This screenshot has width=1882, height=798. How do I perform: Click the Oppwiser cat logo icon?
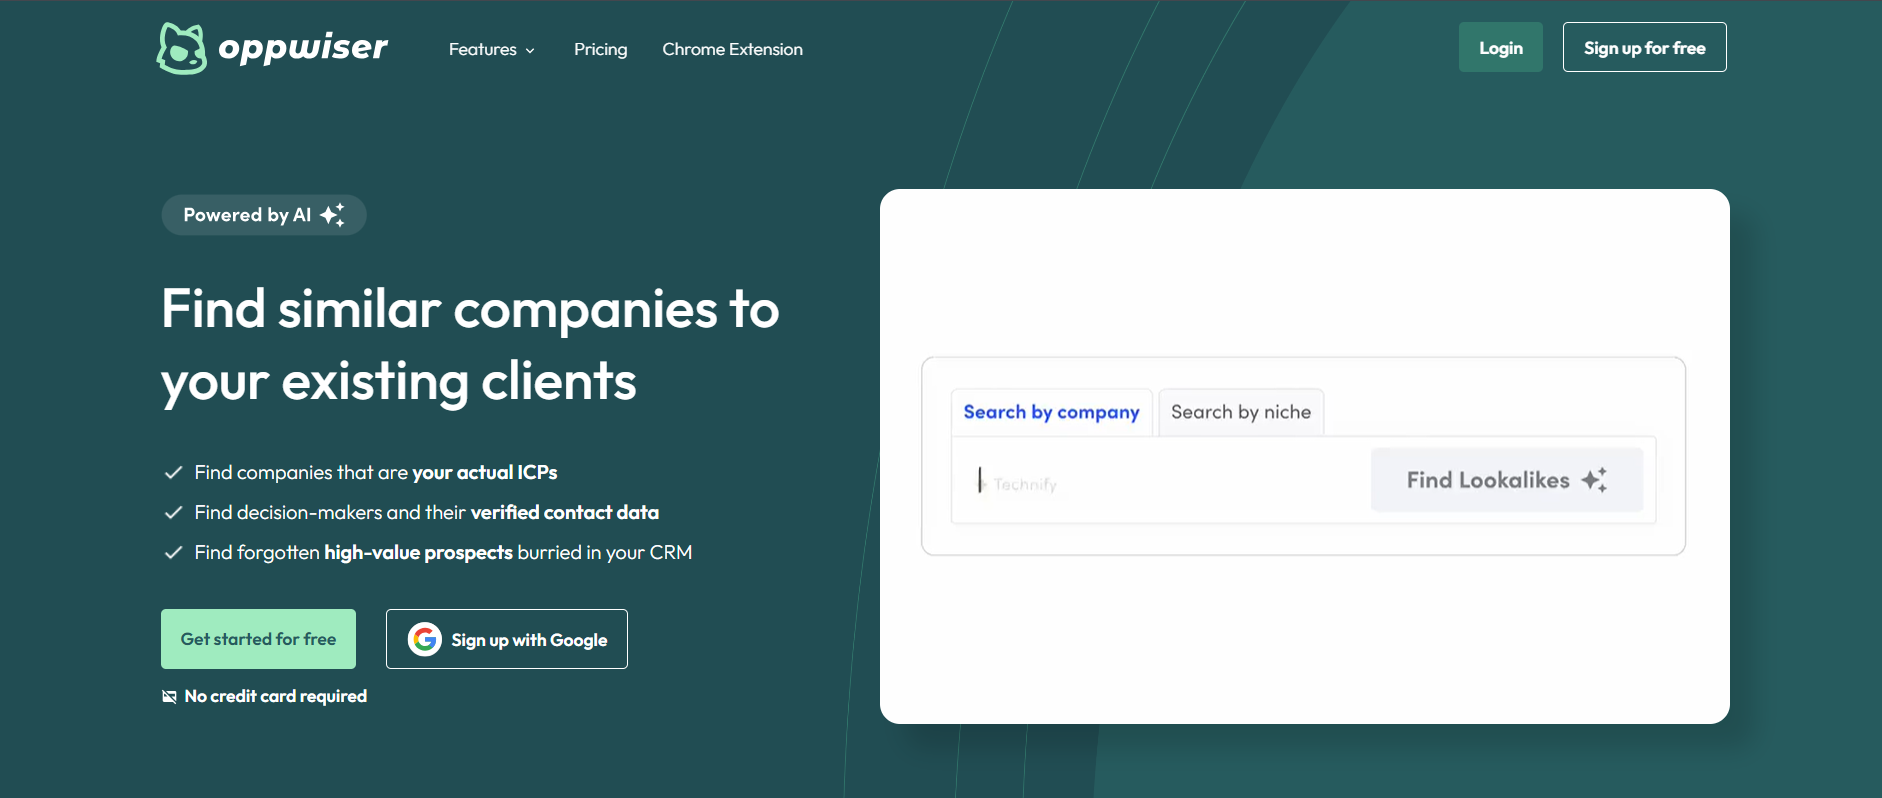[x=181, y=49]
